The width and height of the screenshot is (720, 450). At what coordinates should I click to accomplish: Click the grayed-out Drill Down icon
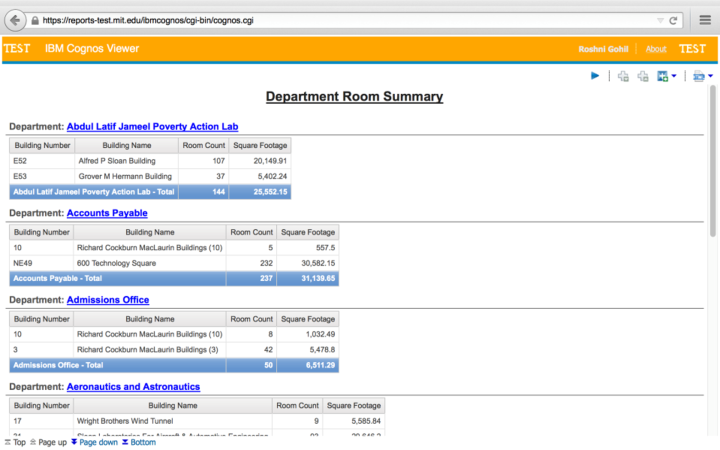pos(623,76)
